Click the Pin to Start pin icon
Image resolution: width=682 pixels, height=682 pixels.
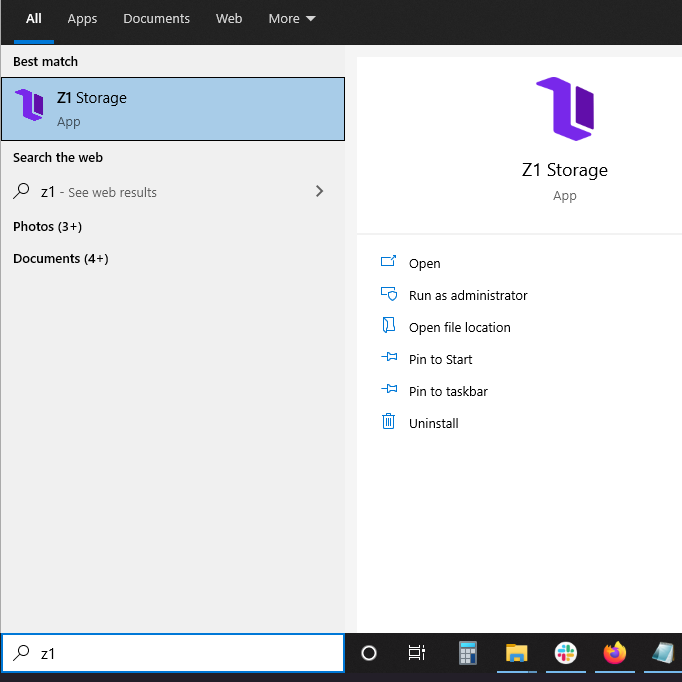pyautogui.click(x=389, y=357)
